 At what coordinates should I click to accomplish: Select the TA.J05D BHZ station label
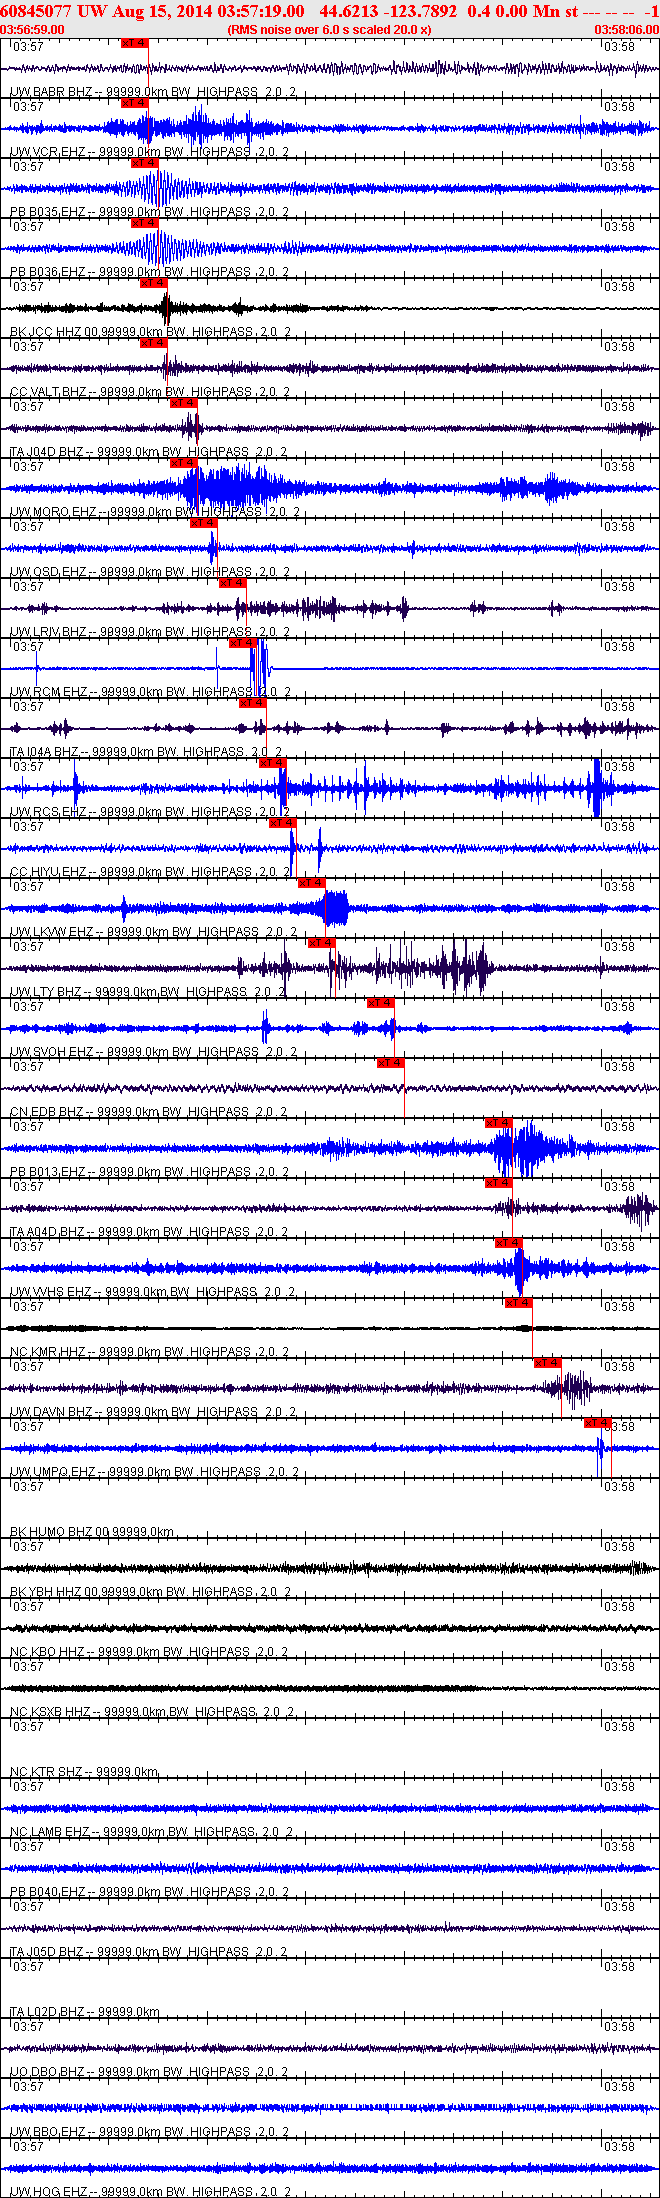click(x=148, y=1952)
